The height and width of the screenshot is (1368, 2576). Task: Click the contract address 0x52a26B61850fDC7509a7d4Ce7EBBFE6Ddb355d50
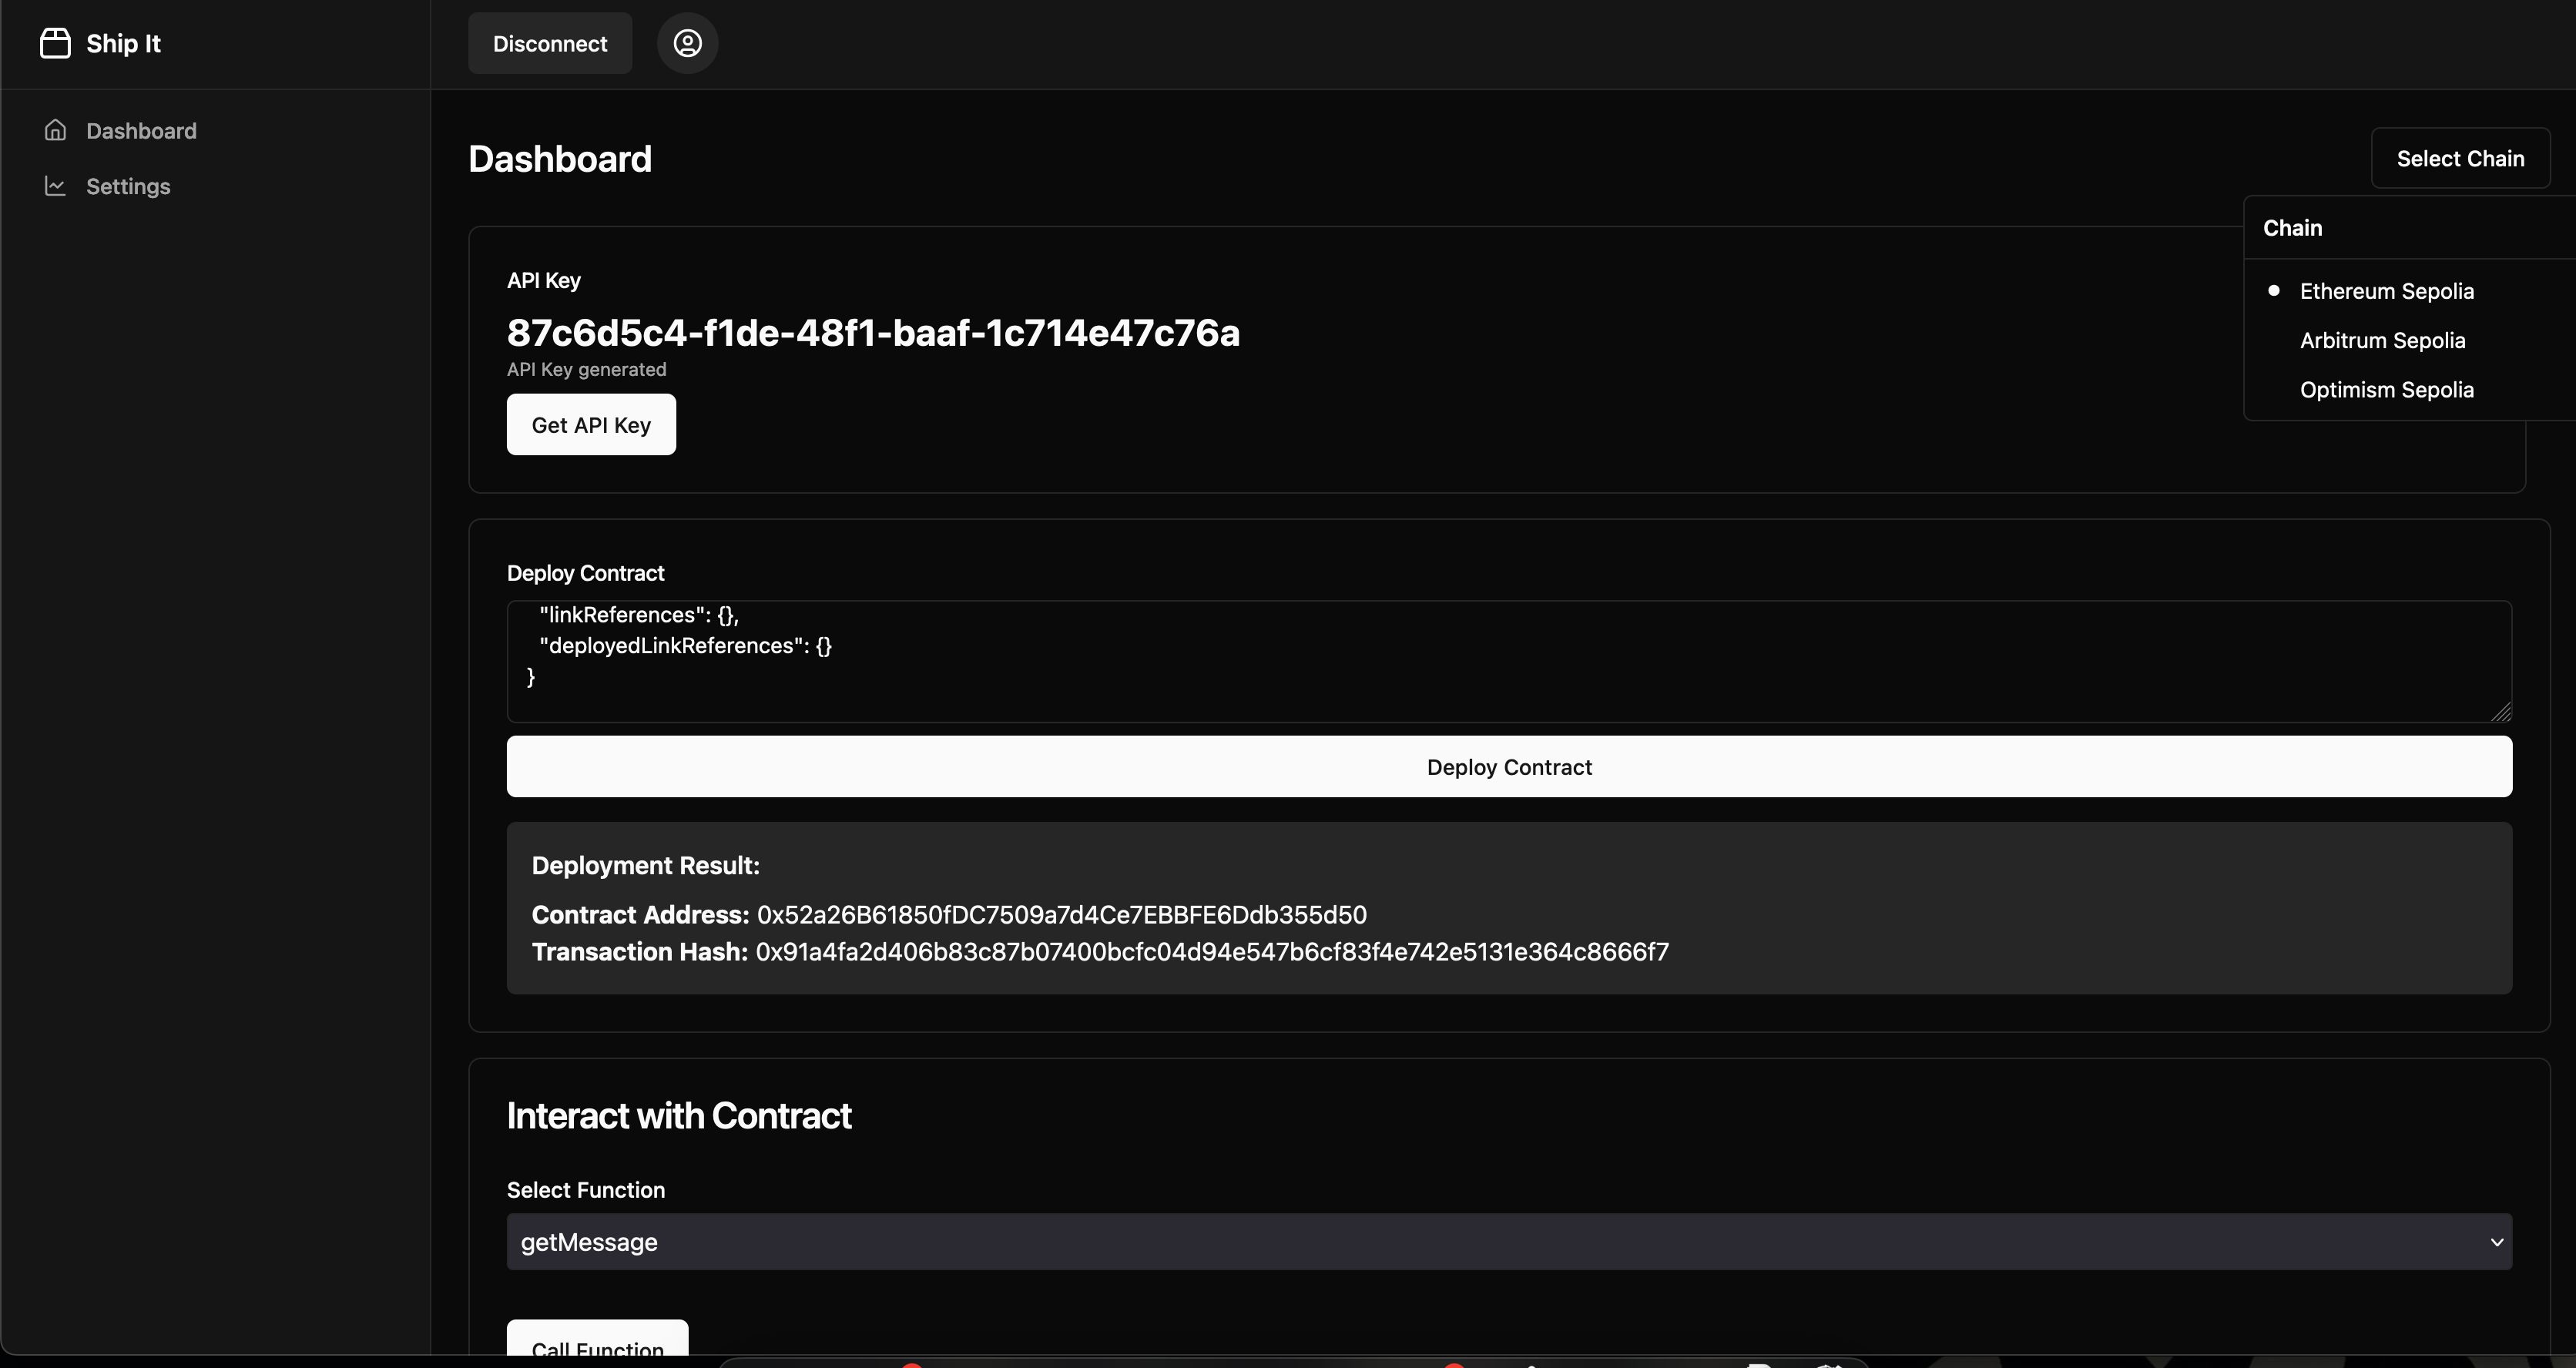point(1062,915)
